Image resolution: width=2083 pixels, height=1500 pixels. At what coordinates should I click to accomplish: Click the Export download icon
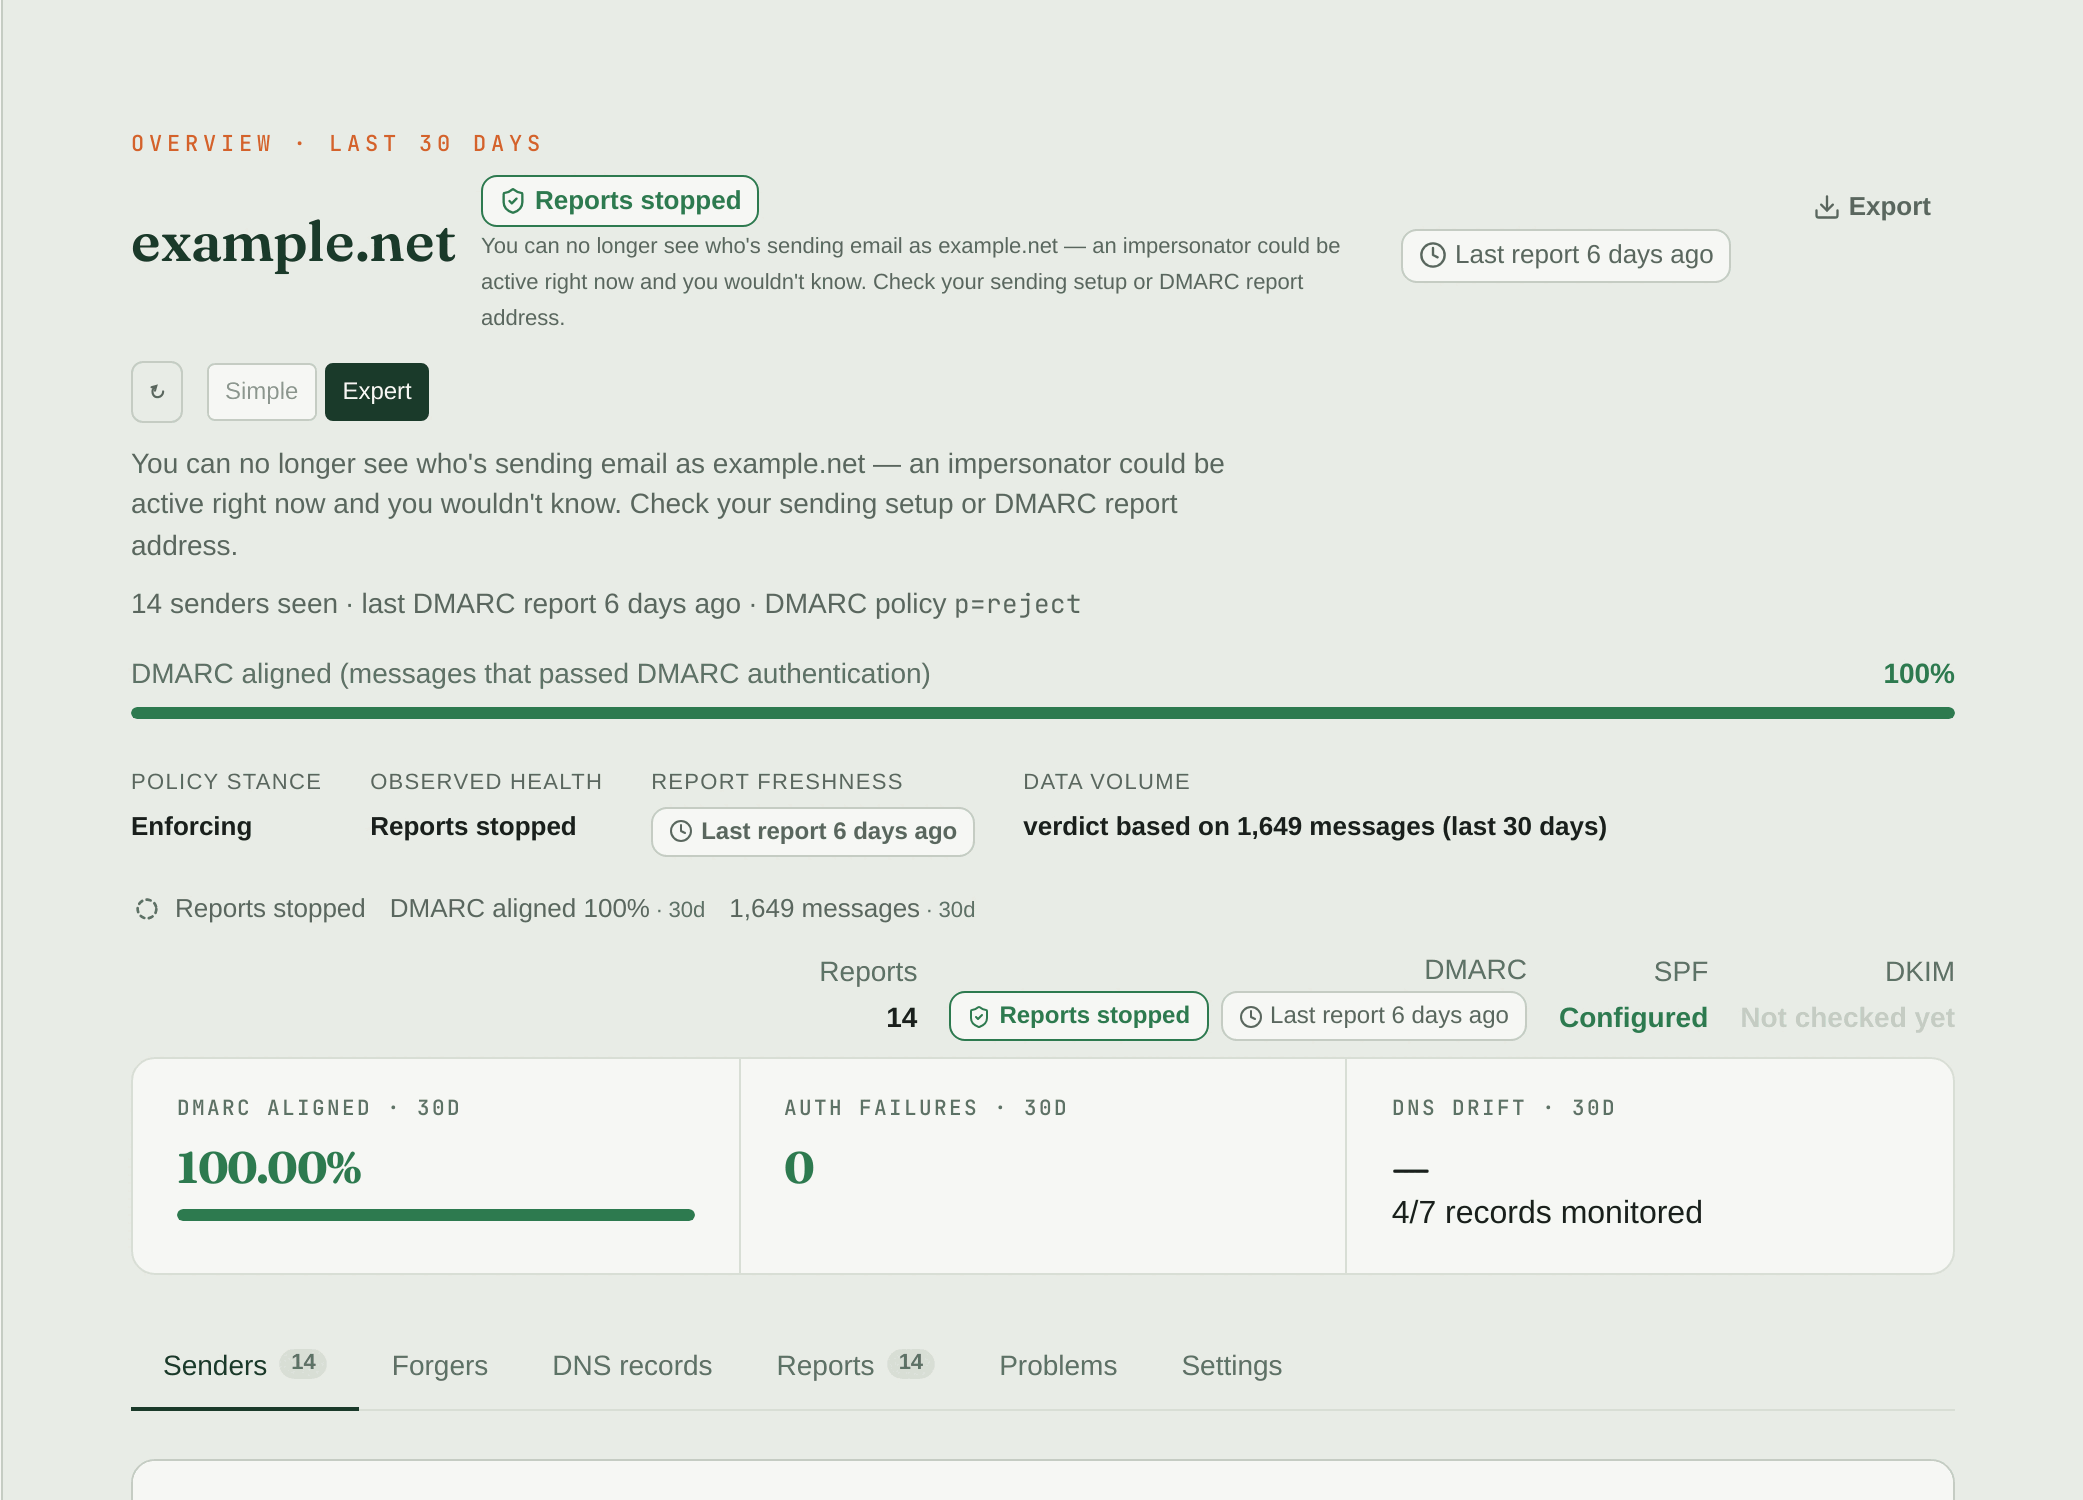pyautogui.click(x=1826, y=207)
